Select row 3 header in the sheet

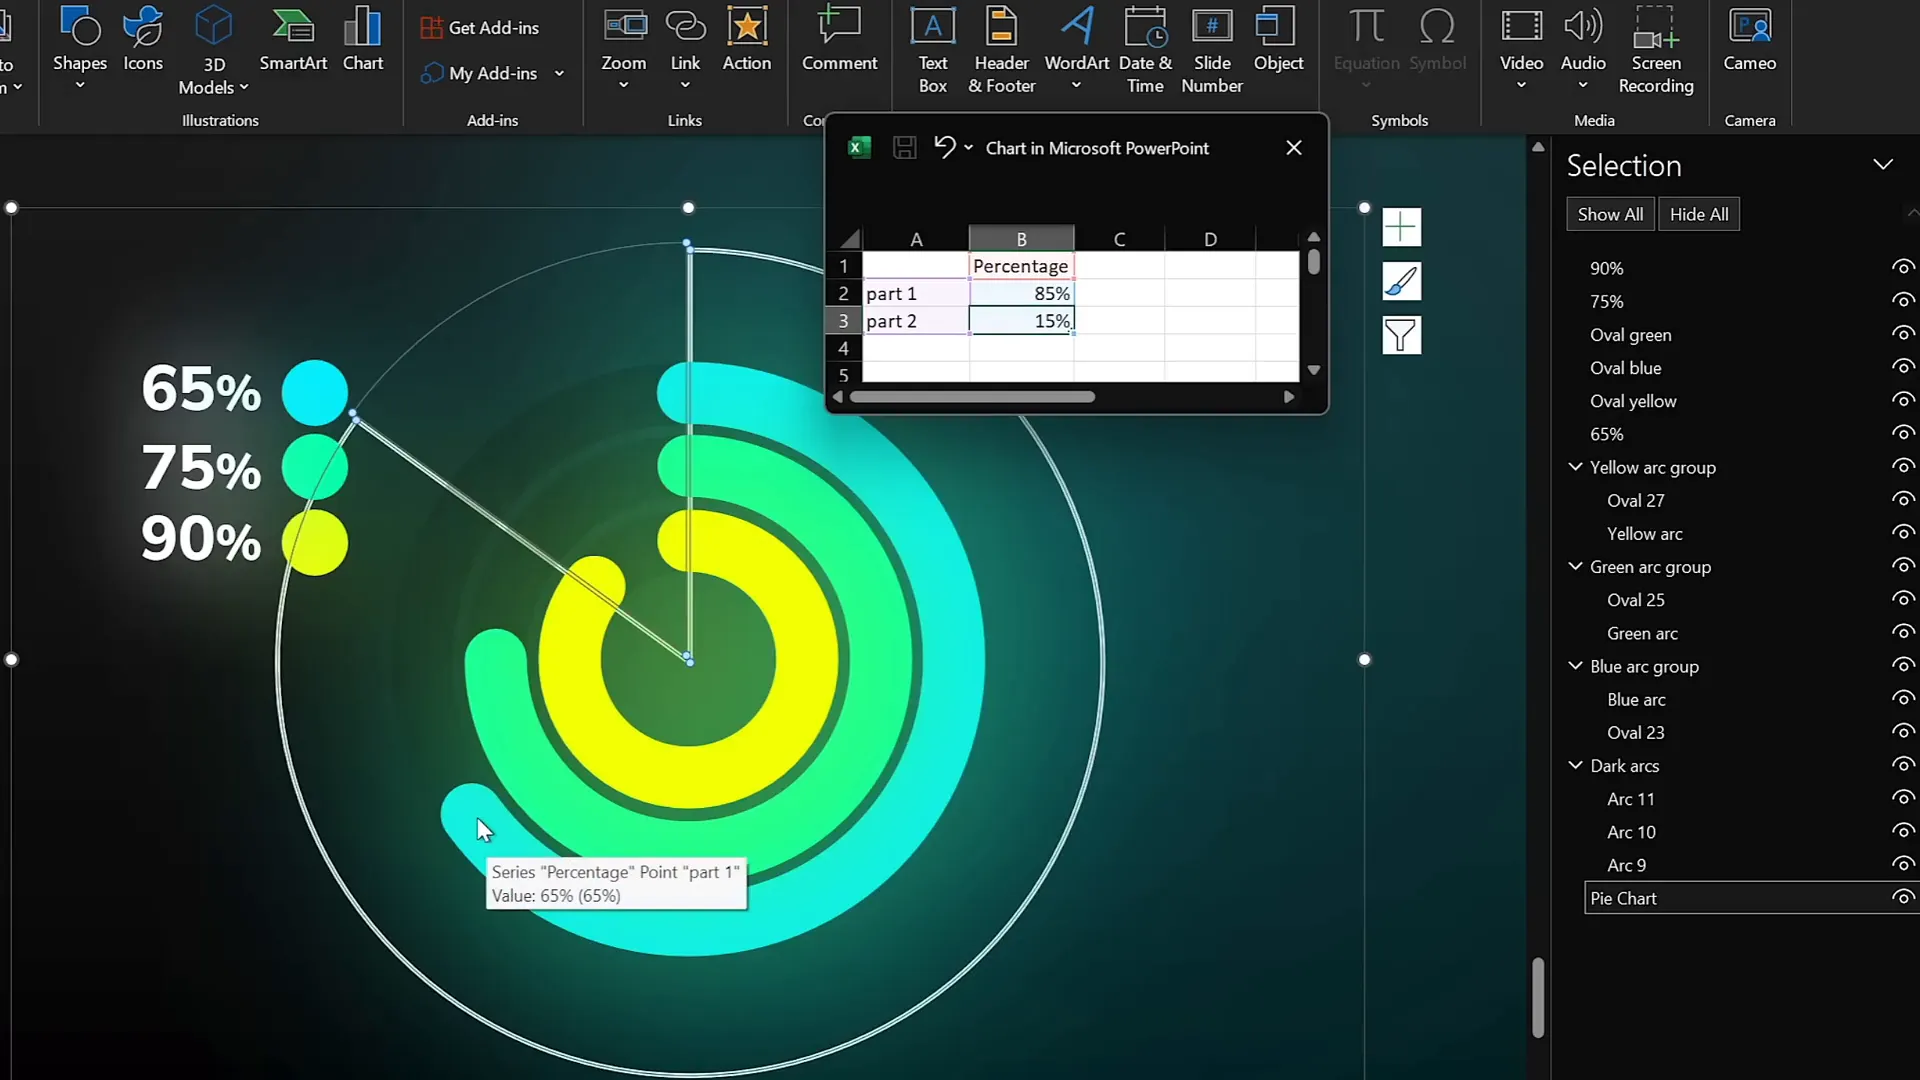tap(843, 320)
